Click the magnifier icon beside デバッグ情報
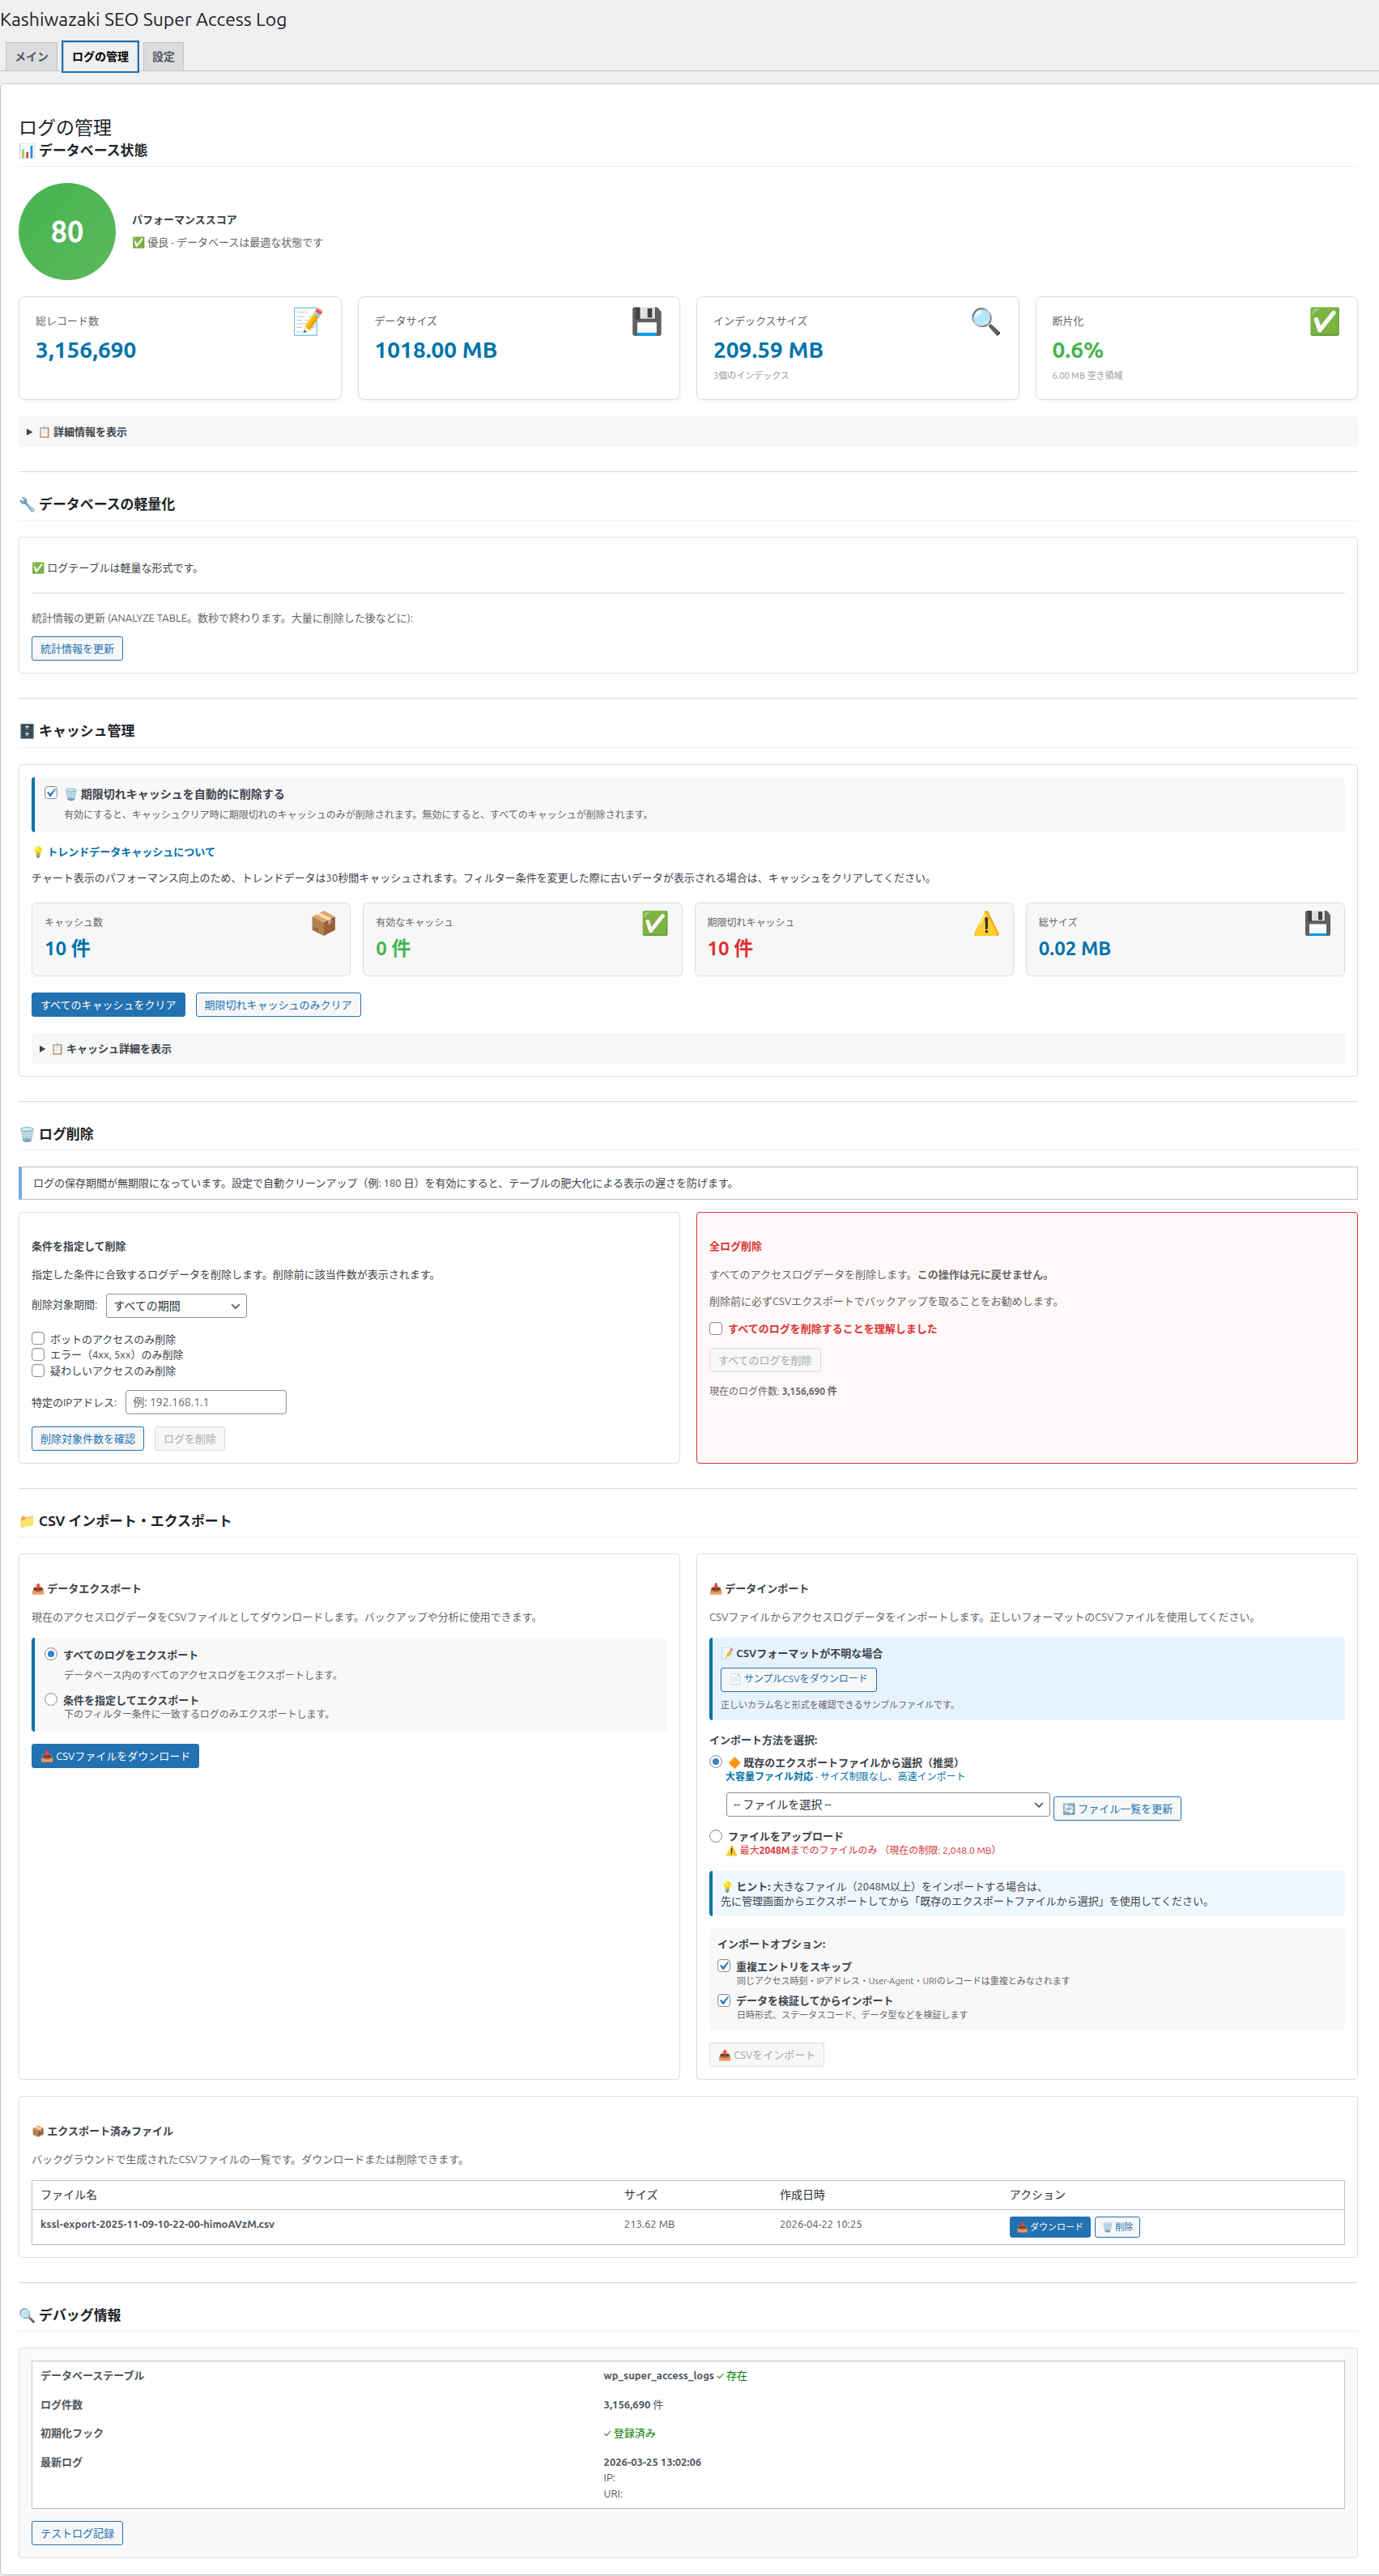 [x=27, y=2315]
